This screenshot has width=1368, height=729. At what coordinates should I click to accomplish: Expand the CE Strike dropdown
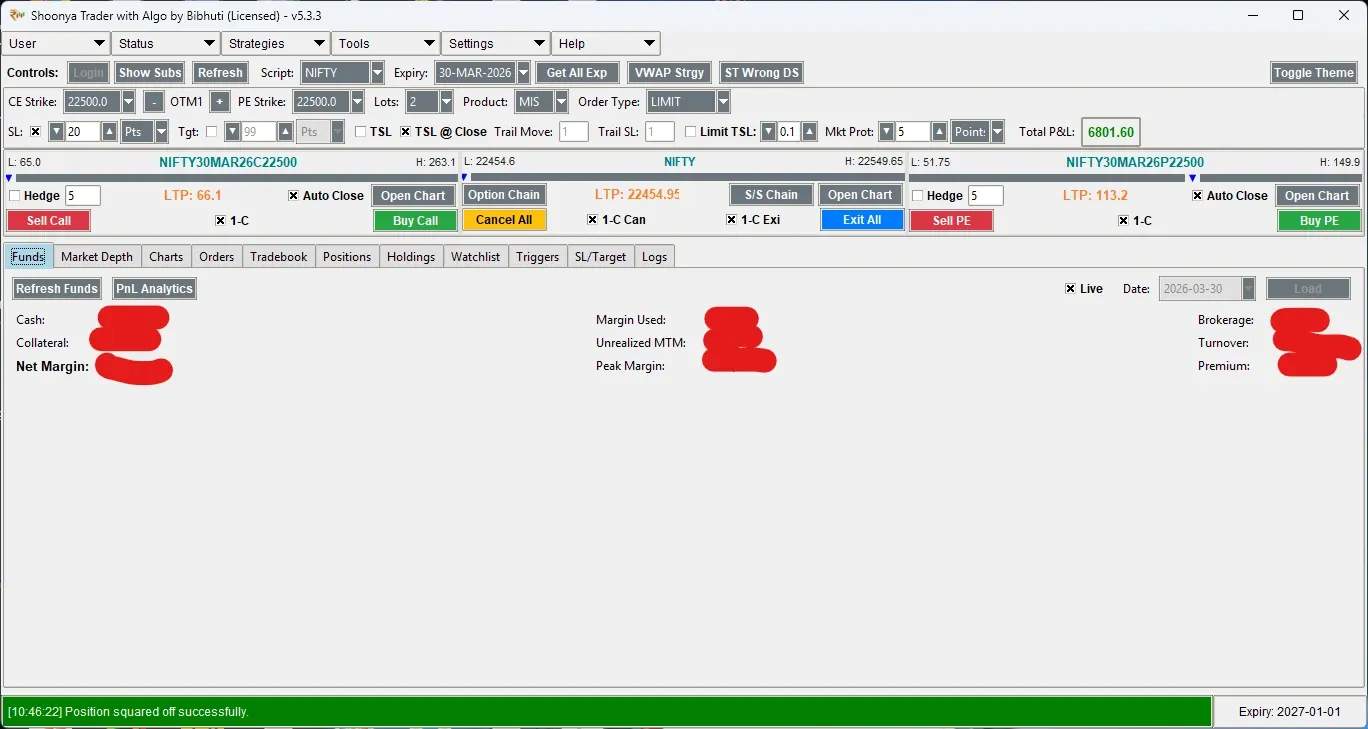[x=128, y=102]
